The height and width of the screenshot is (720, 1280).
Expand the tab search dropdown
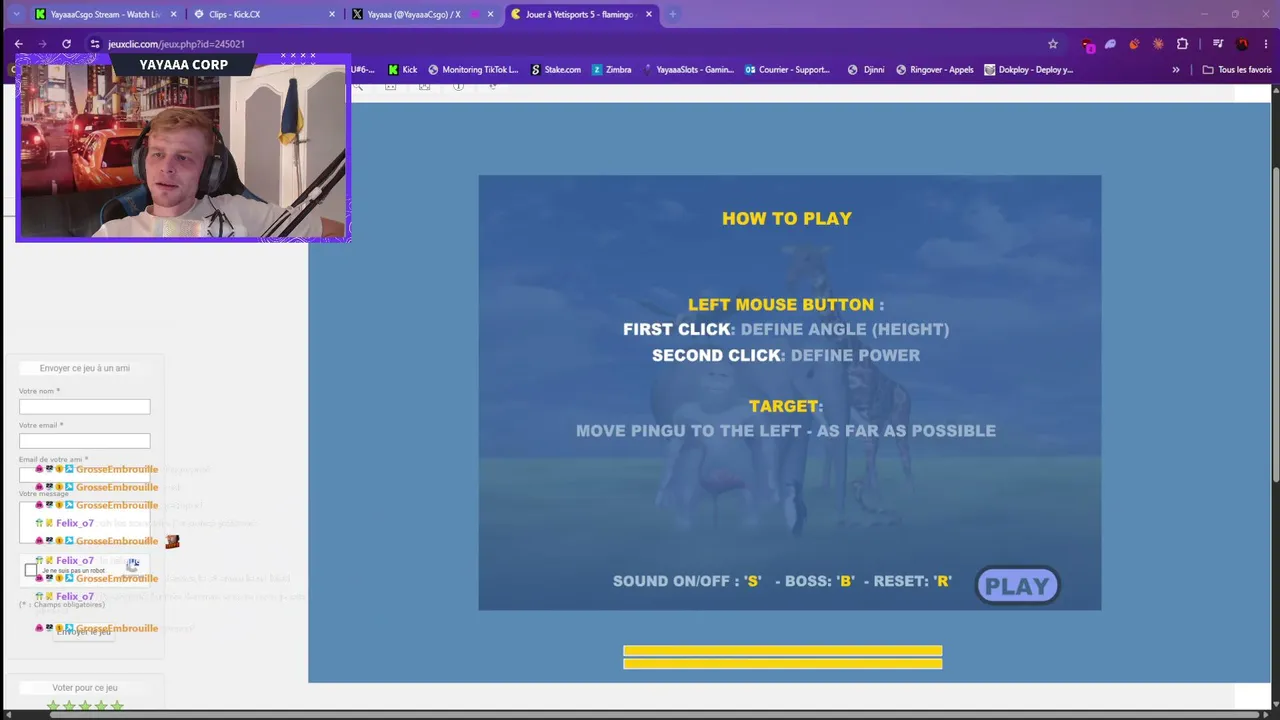pyautogui.click(x=16, y=14)
